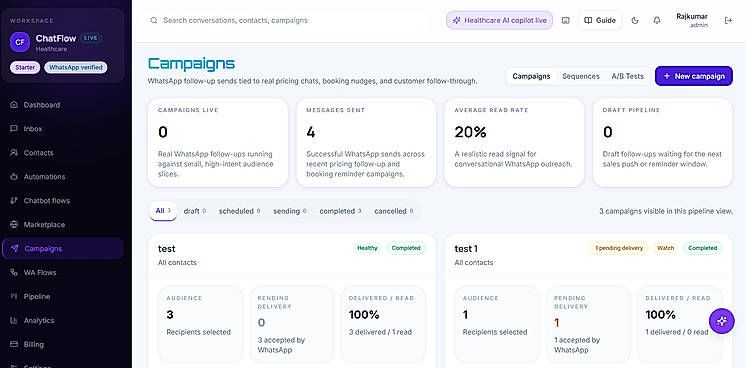This screenshot has width=746, height=368.
Task: Open Marketplace from the sidebar
Action: (x=62, y=224)
